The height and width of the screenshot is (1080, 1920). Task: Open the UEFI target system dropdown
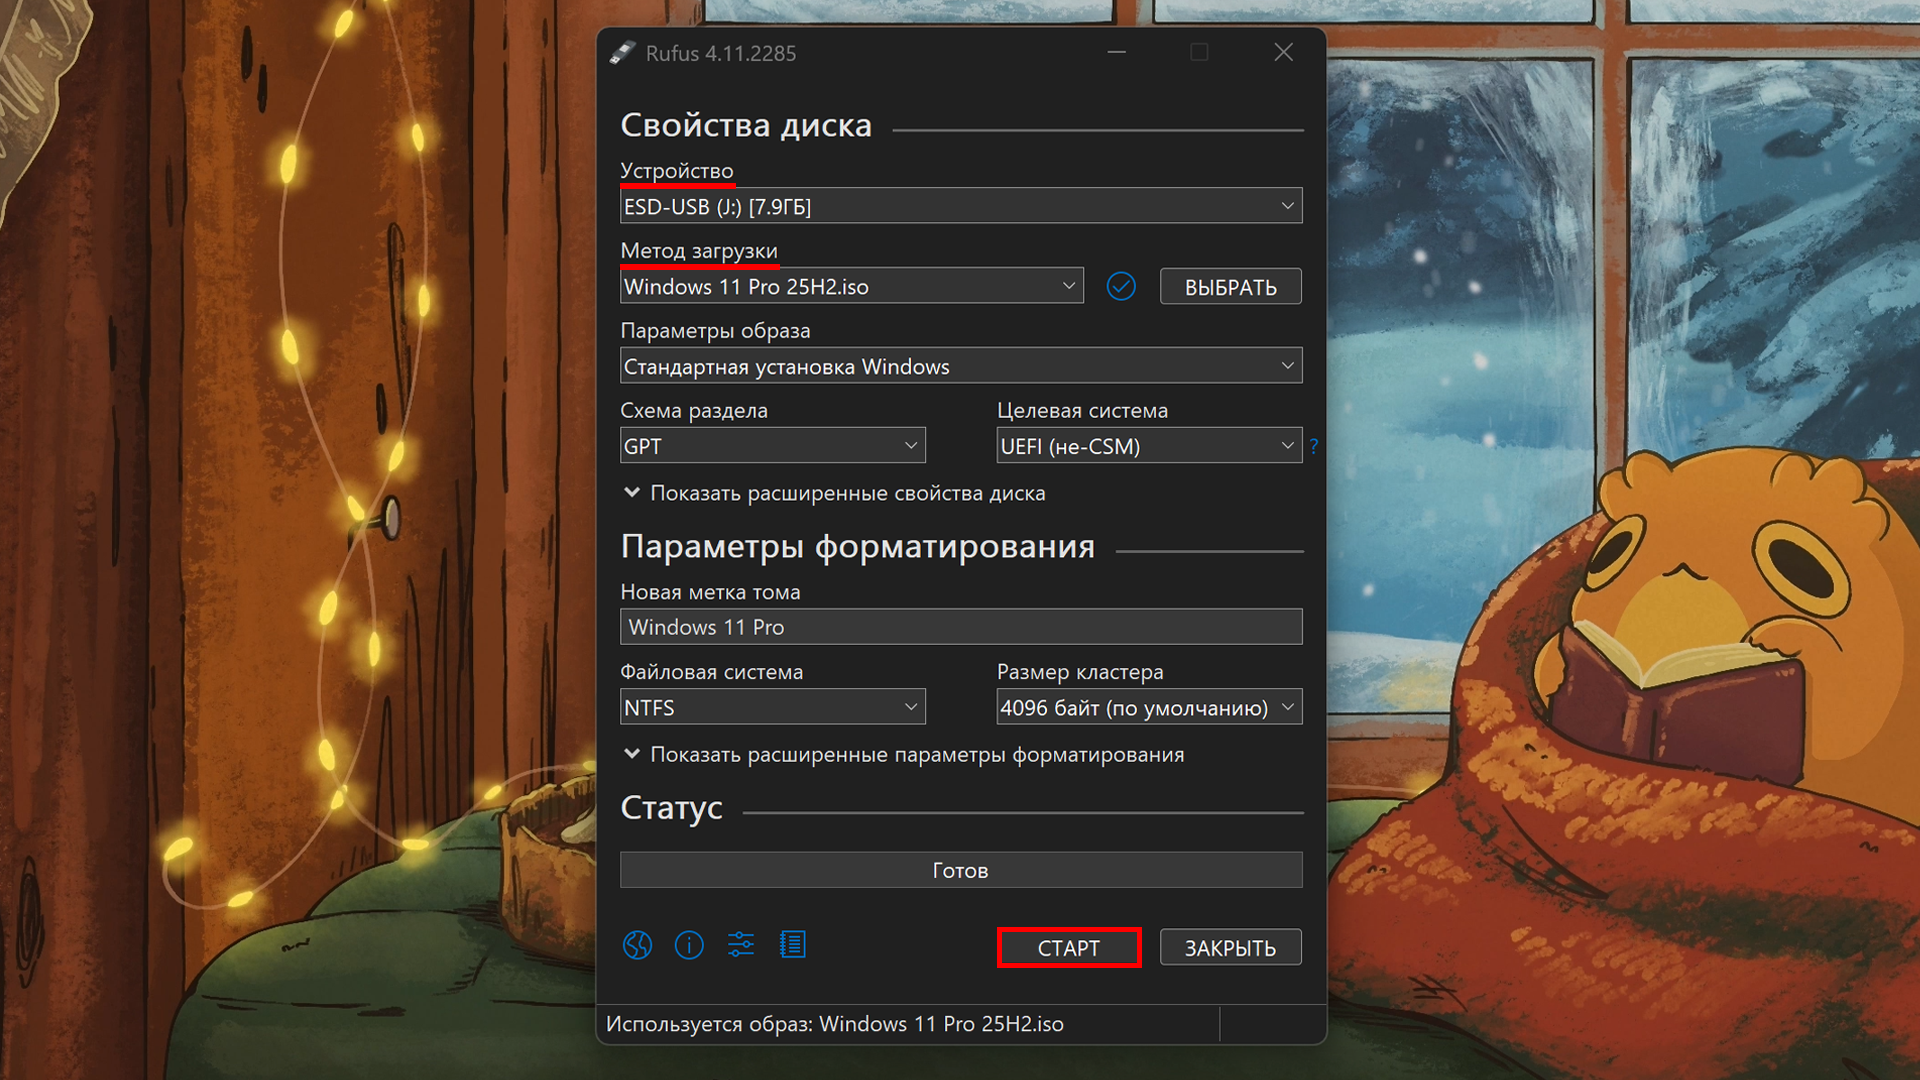tap(1148, 446)
